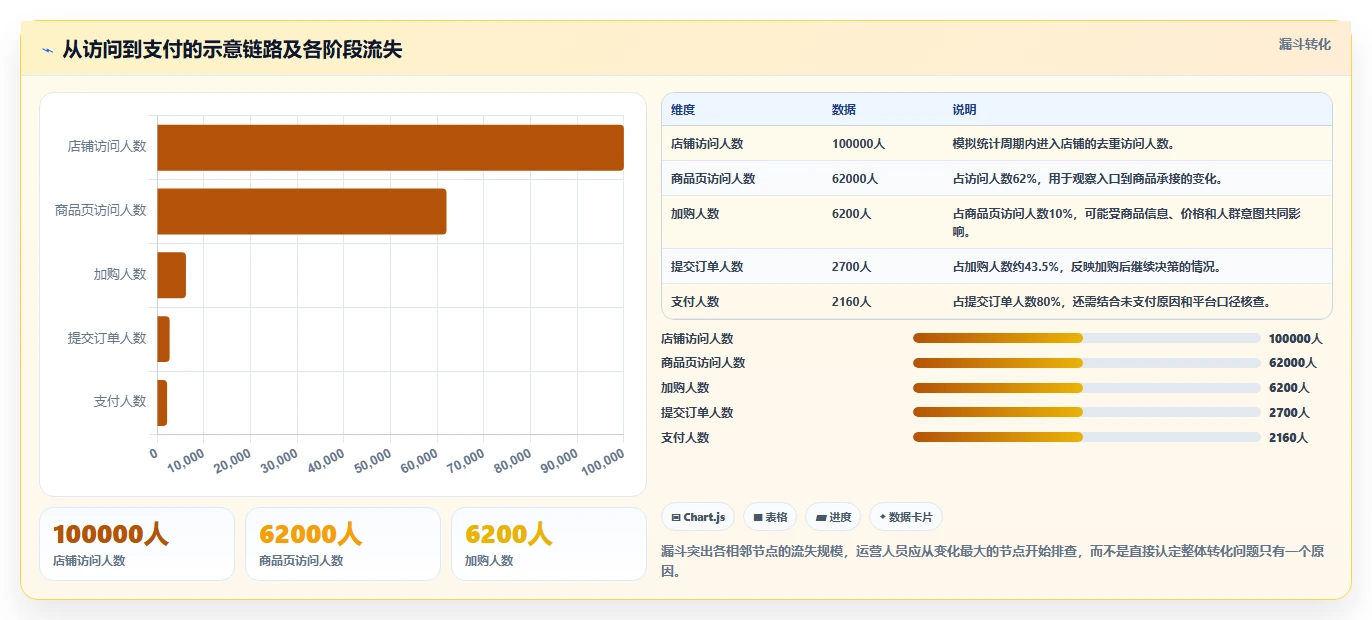Click the 提交订单人数 label on the chart axis
Screen dimensions: 1372x620
tap(107, 338)
